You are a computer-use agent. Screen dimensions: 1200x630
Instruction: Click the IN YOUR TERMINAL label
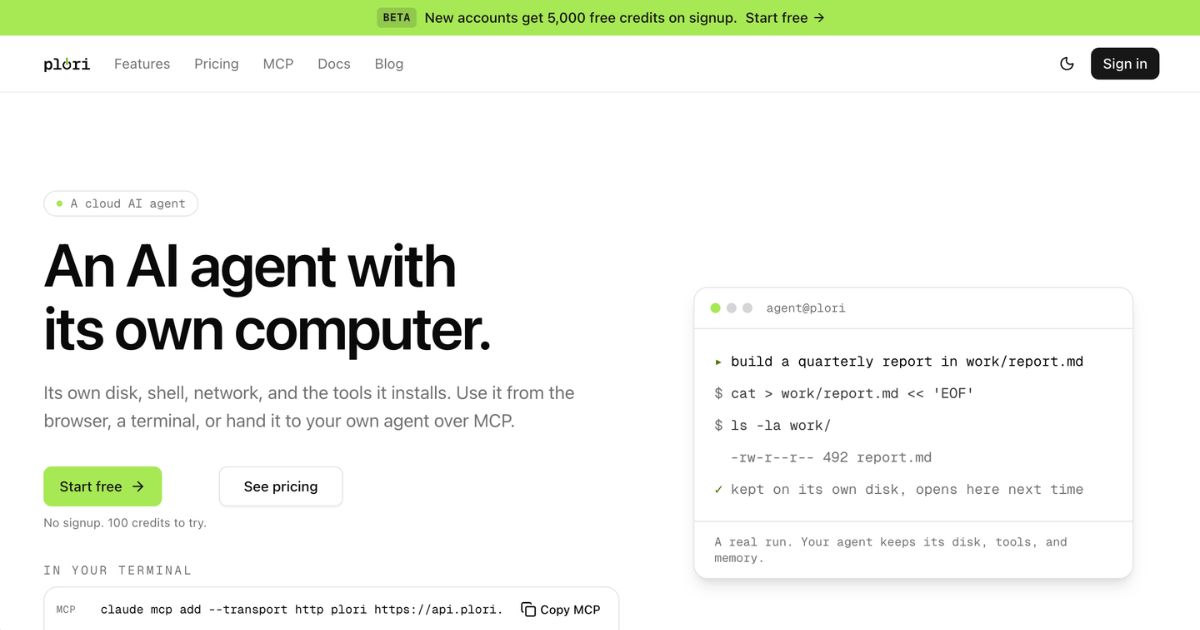(118, 571)
